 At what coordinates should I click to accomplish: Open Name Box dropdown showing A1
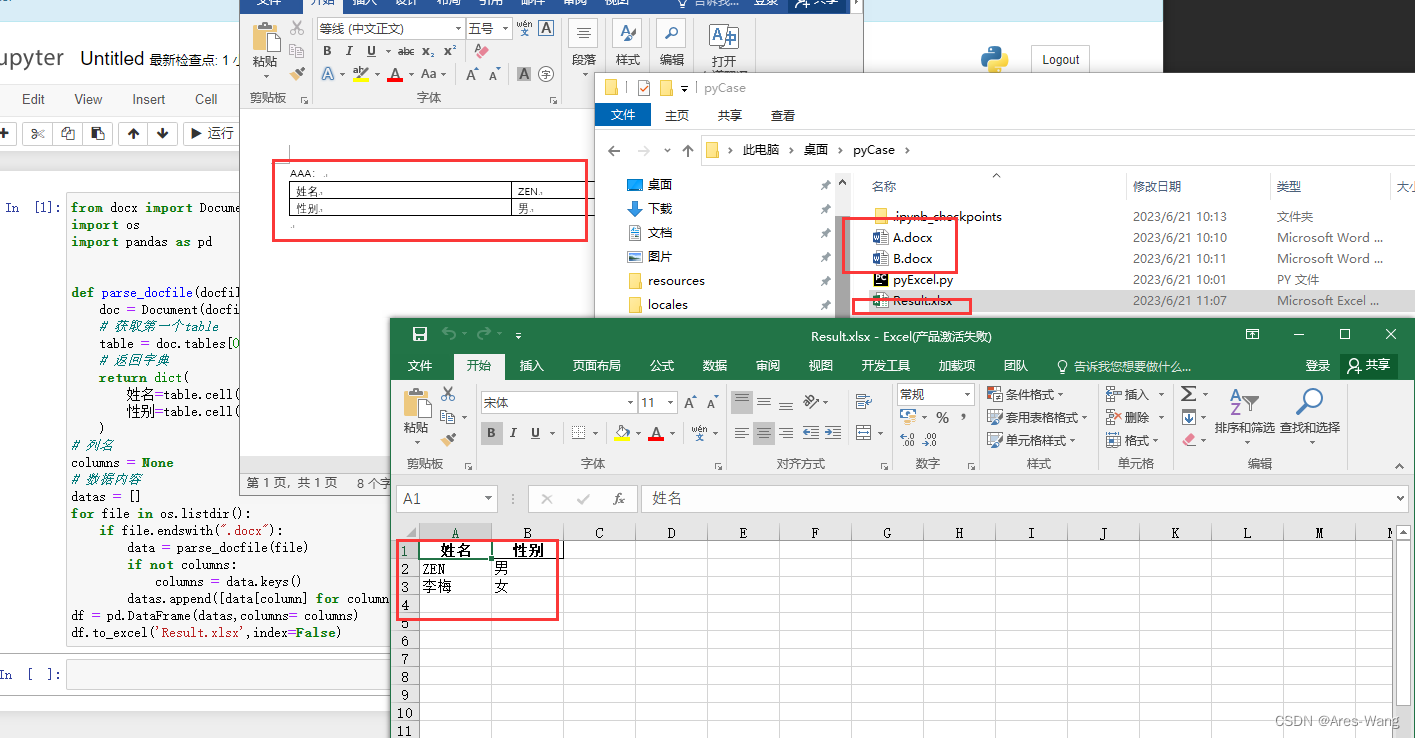pyautogui.click(x=489, y=498)
